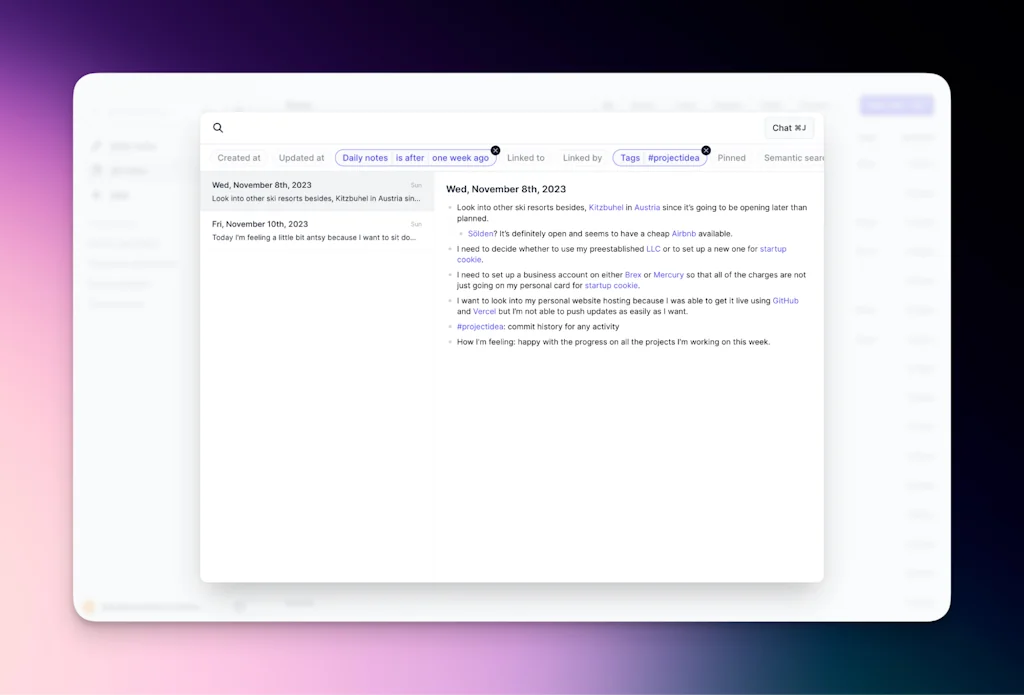Image resolution: width=1024 pixels, height=695 pixels.
Task: Toggle the Pinned filter pill
Action: (732, 157)
